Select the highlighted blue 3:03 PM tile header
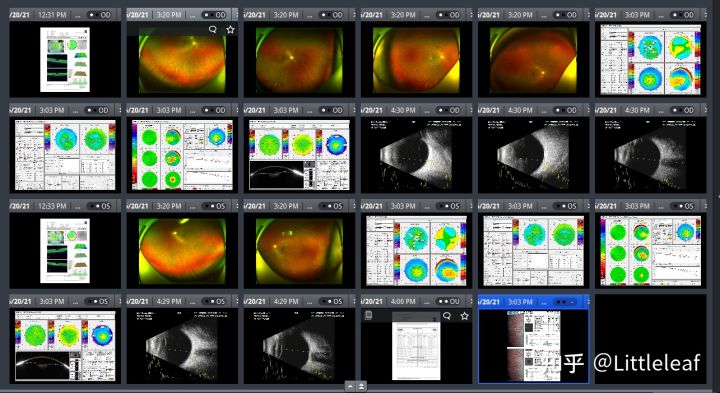This screenshot has height=393, width=720. point(533,302)
